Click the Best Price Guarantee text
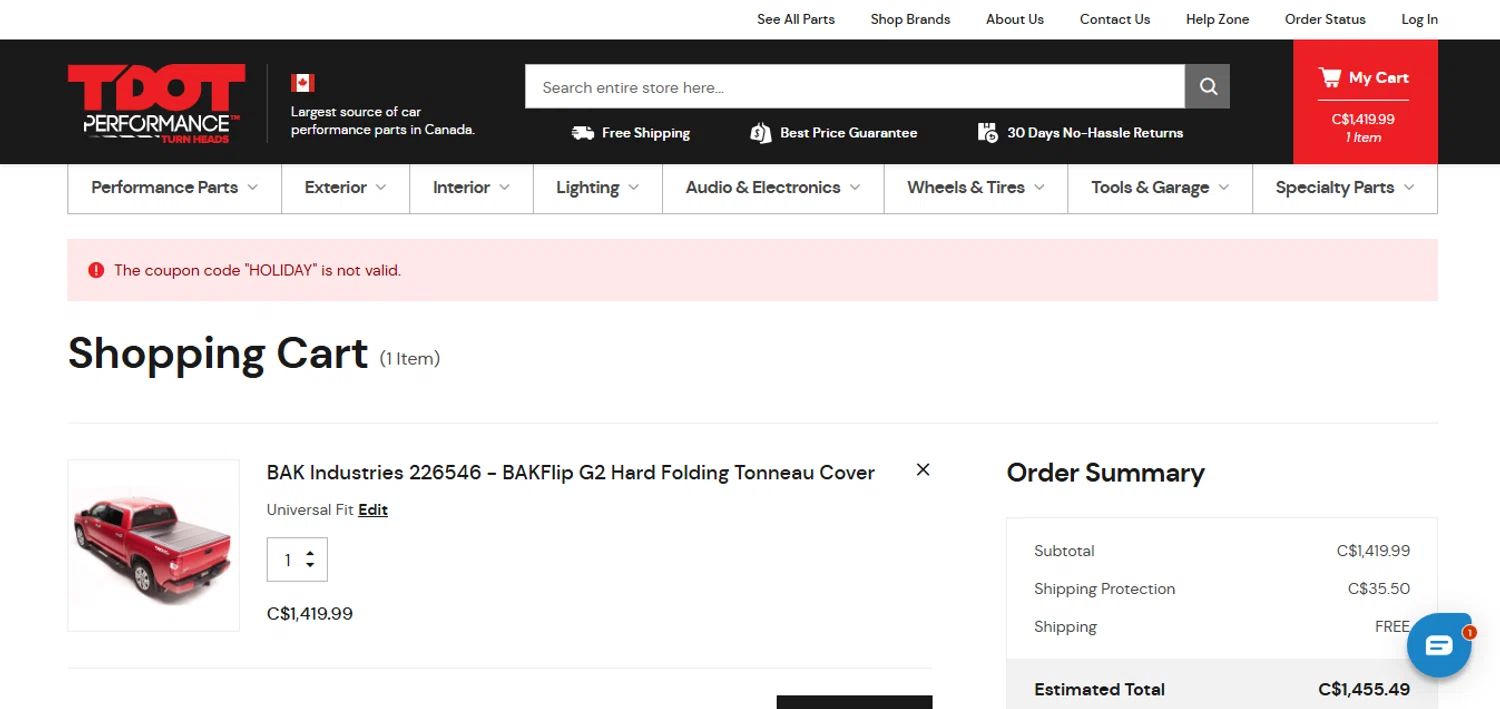The height and width of the screenshot is (709, 1500). (x=848, y=133)
